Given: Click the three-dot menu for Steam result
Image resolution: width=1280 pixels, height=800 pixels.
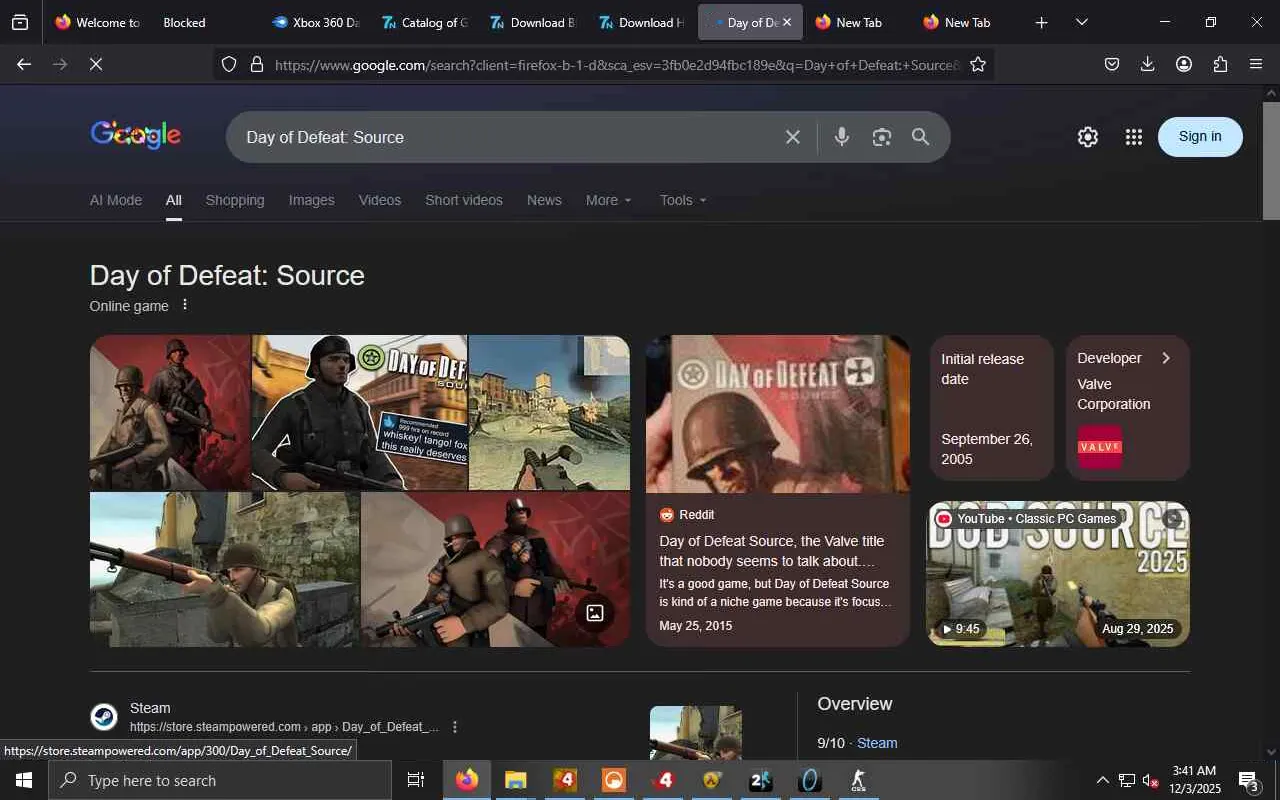Looking at the screenshot, I should (455, 727).
